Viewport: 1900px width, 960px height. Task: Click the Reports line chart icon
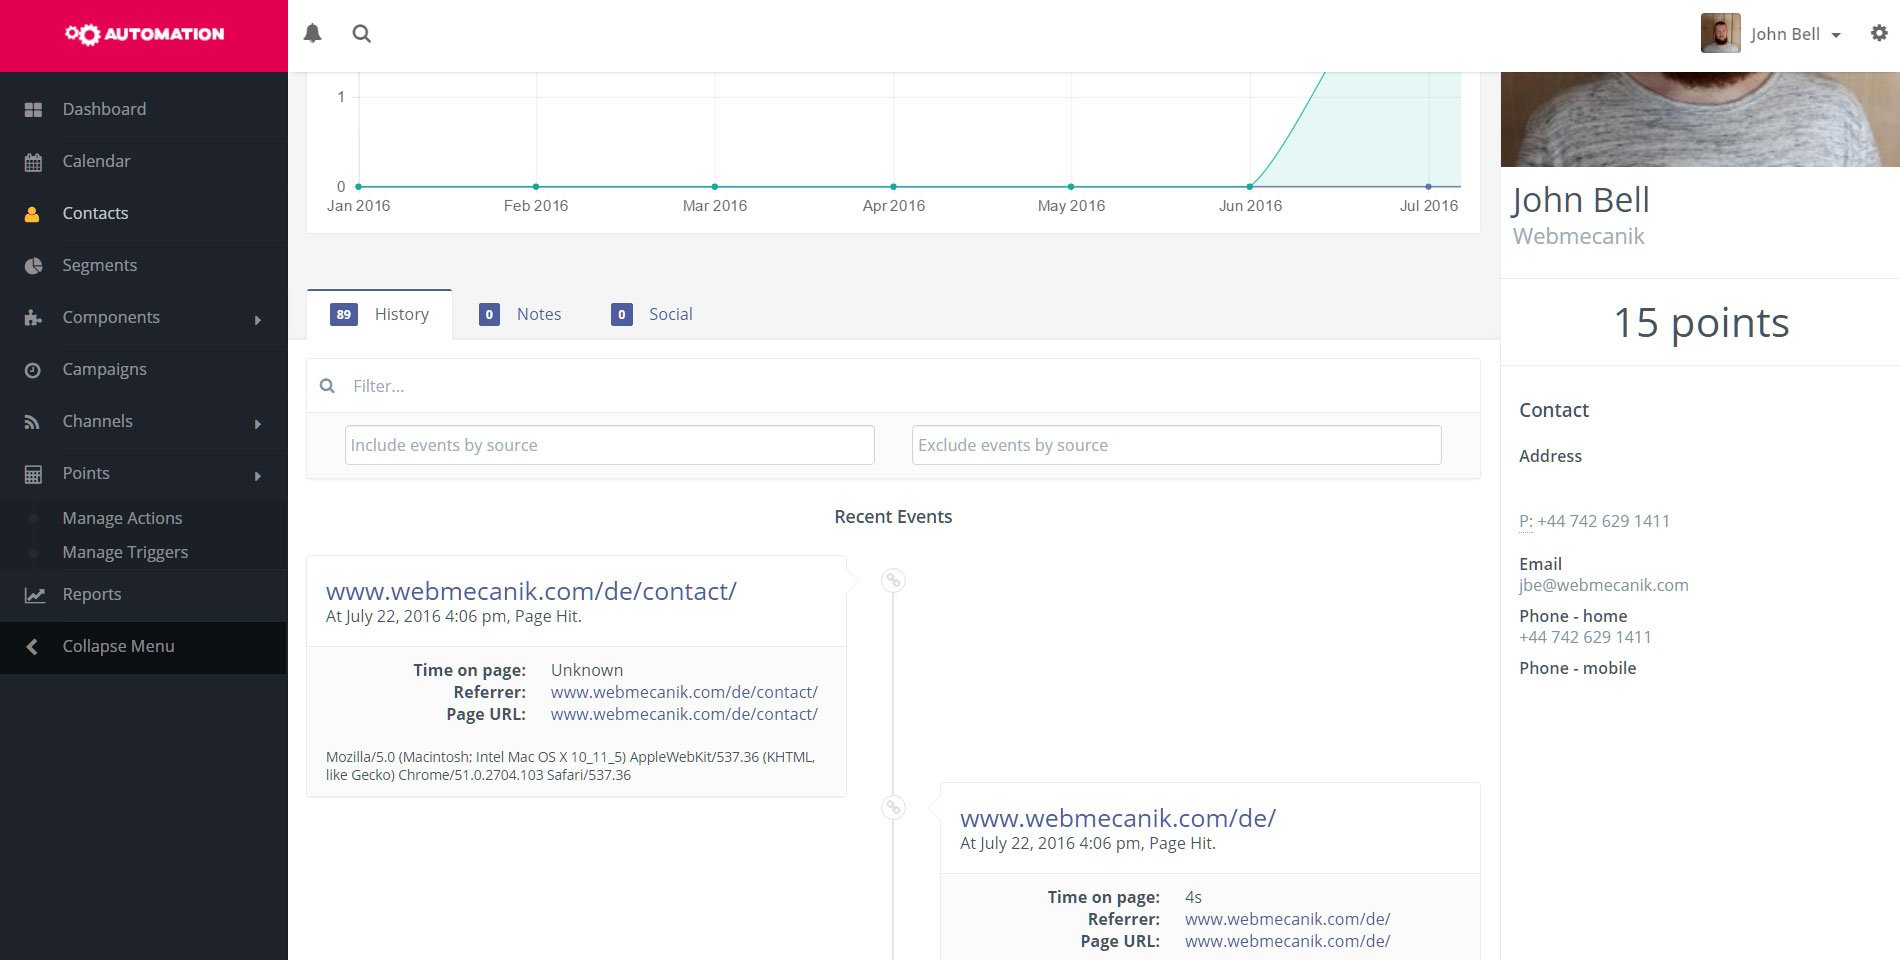[x=35, y=595]
